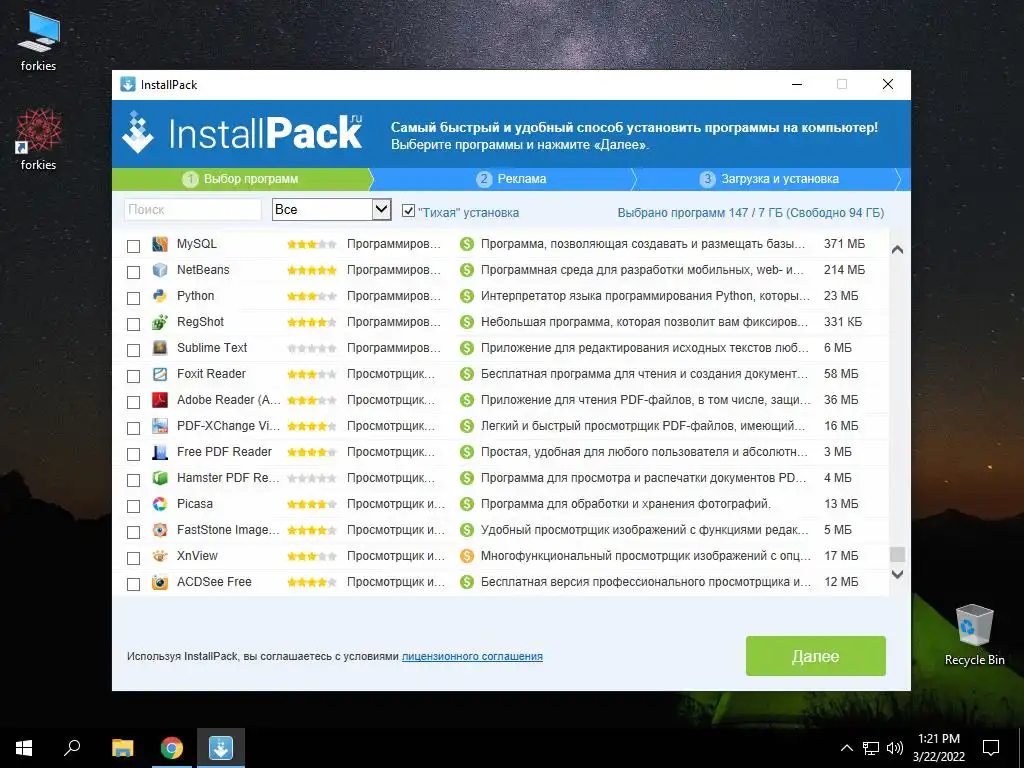This screenshot has height=768, width=1024.
Task: Click the Free PDF Reader icon
Action: point(160,452)
